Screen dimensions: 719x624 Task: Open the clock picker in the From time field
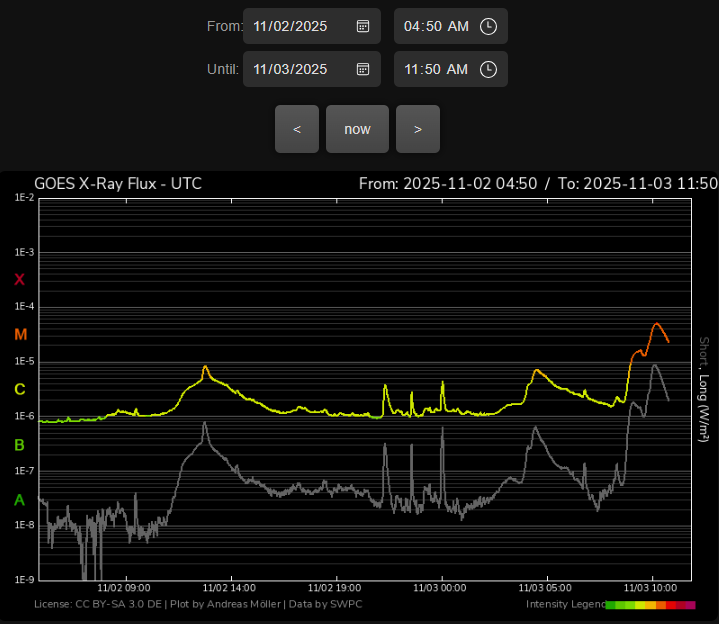tap(488, 26)
